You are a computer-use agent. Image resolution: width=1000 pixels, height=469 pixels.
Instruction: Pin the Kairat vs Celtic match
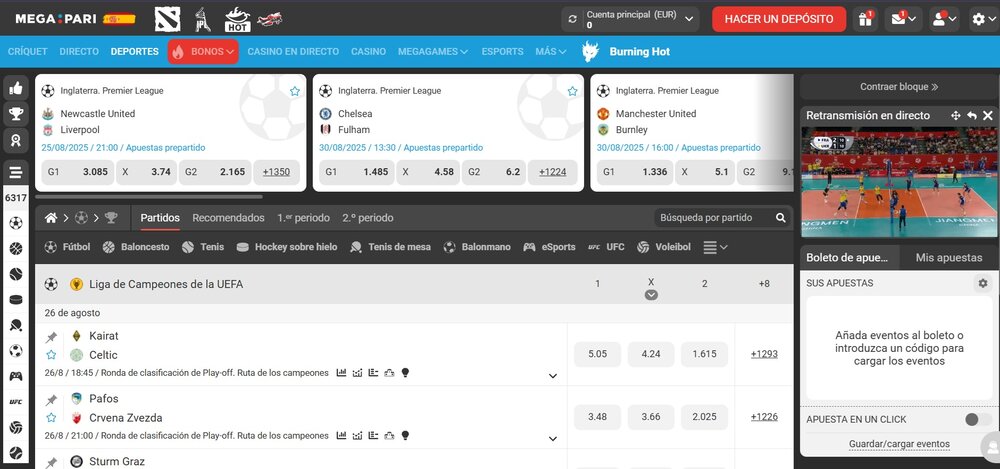51,337
